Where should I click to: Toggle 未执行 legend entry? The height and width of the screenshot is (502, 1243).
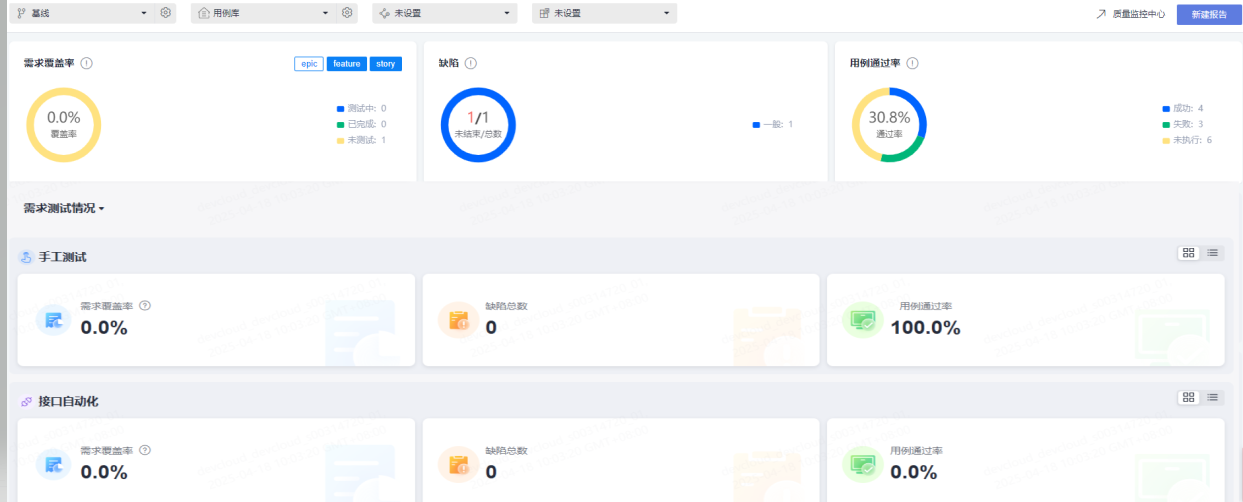[x=1187, y=140]
